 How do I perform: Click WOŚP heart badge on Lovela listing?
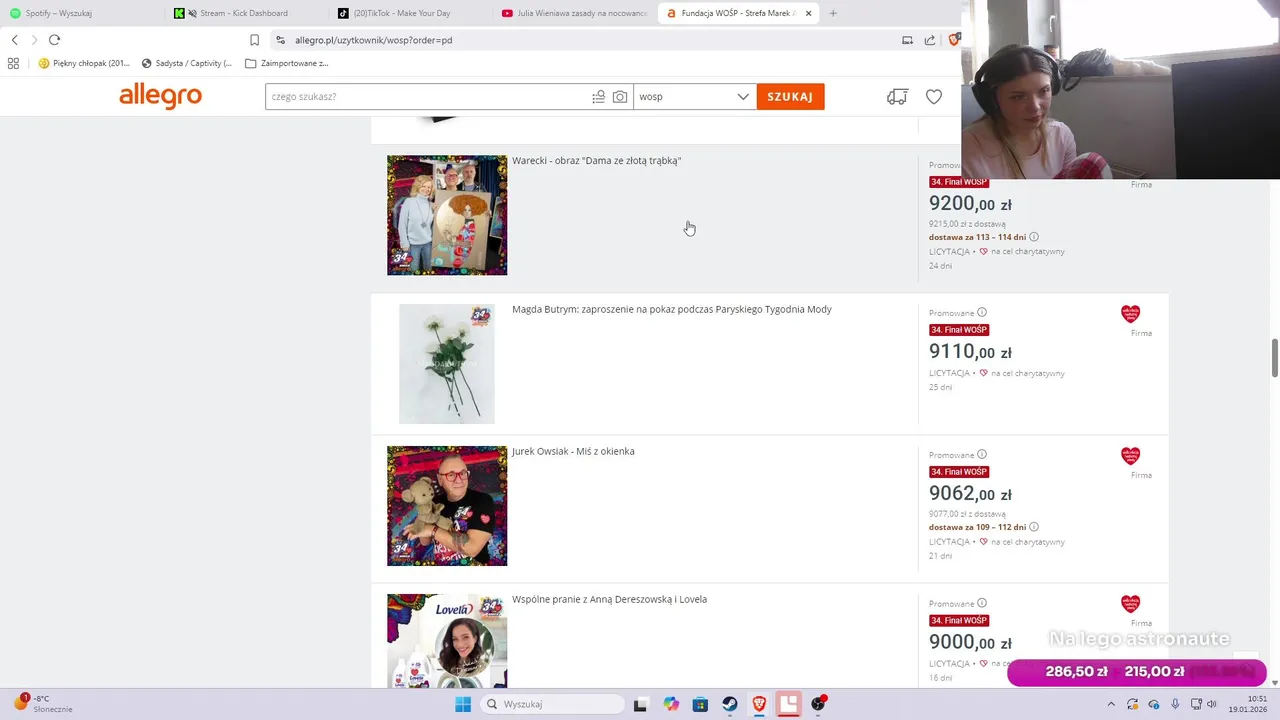tap(1130, 604)
